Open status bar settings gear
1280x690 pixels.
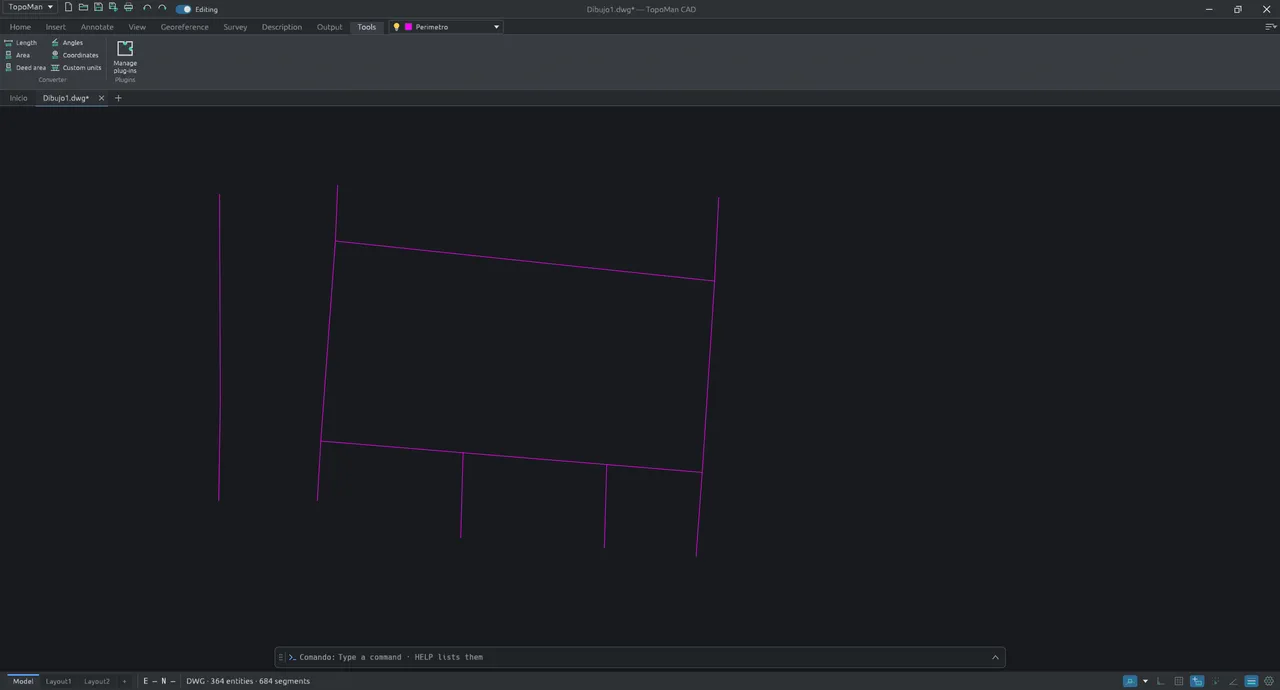tap(1269, 681)
